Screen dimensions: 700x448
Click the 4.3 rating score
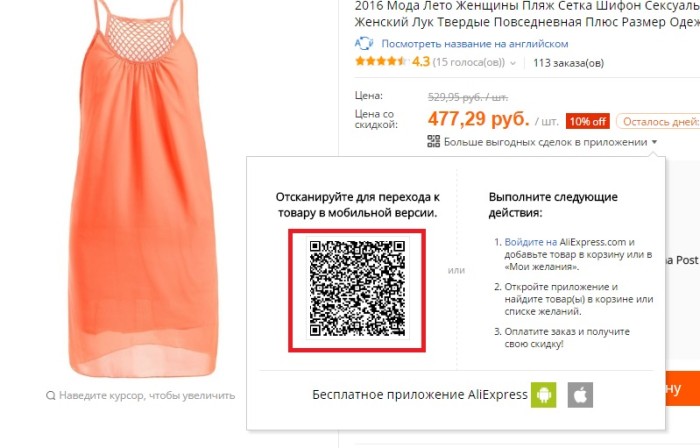pos(421,62)
